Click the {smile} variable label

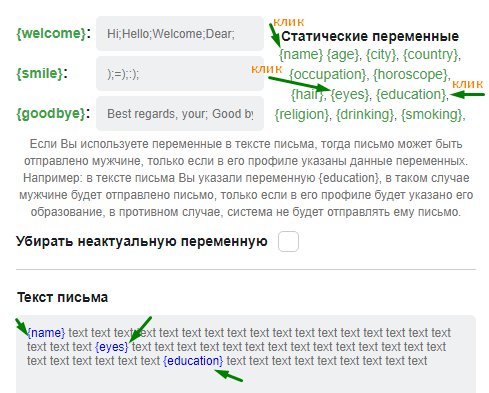point(40,73)
